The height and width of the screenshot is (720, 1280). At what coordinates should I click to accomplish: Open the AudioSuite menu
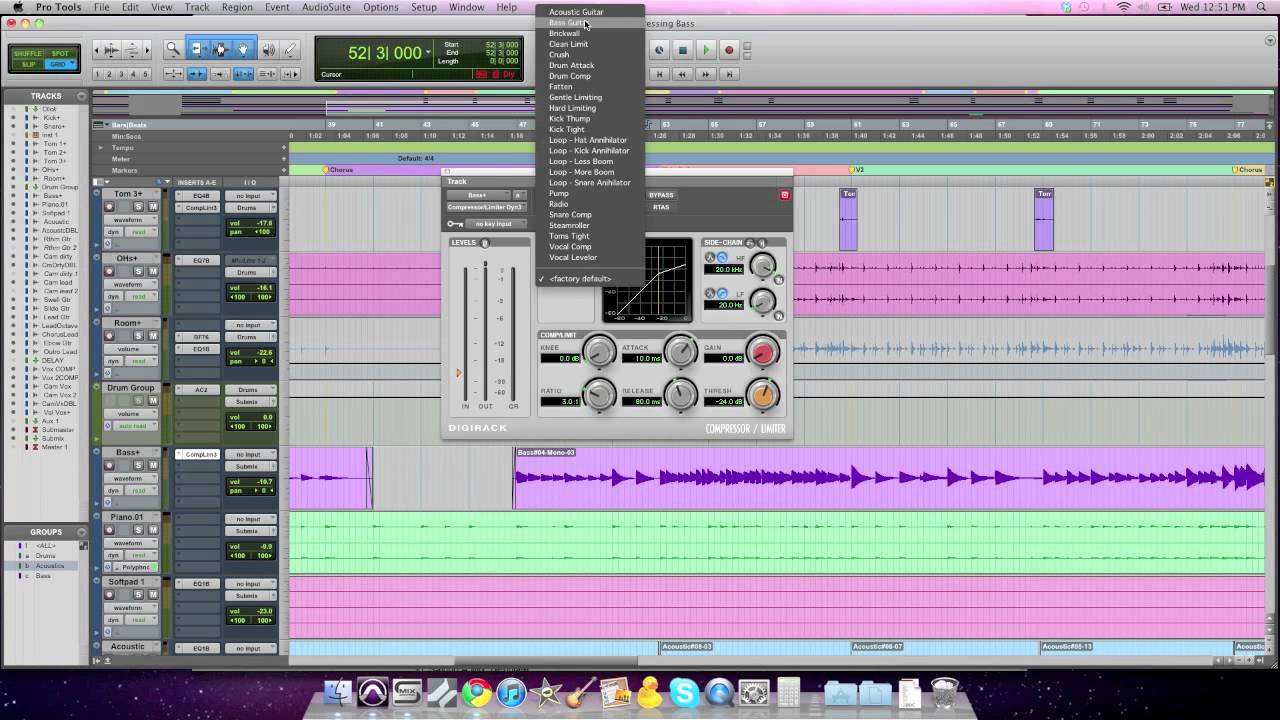[x=326, y=7]
